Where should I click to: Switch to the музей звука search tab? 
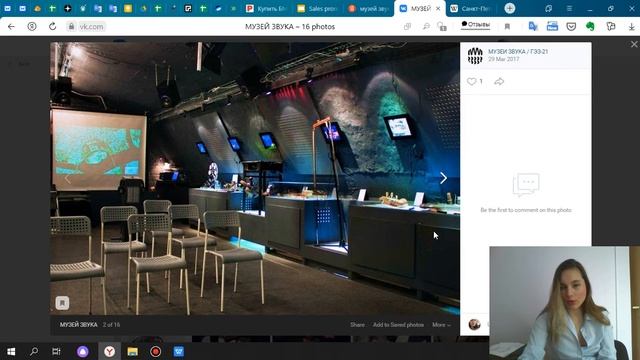pos(368,9)
